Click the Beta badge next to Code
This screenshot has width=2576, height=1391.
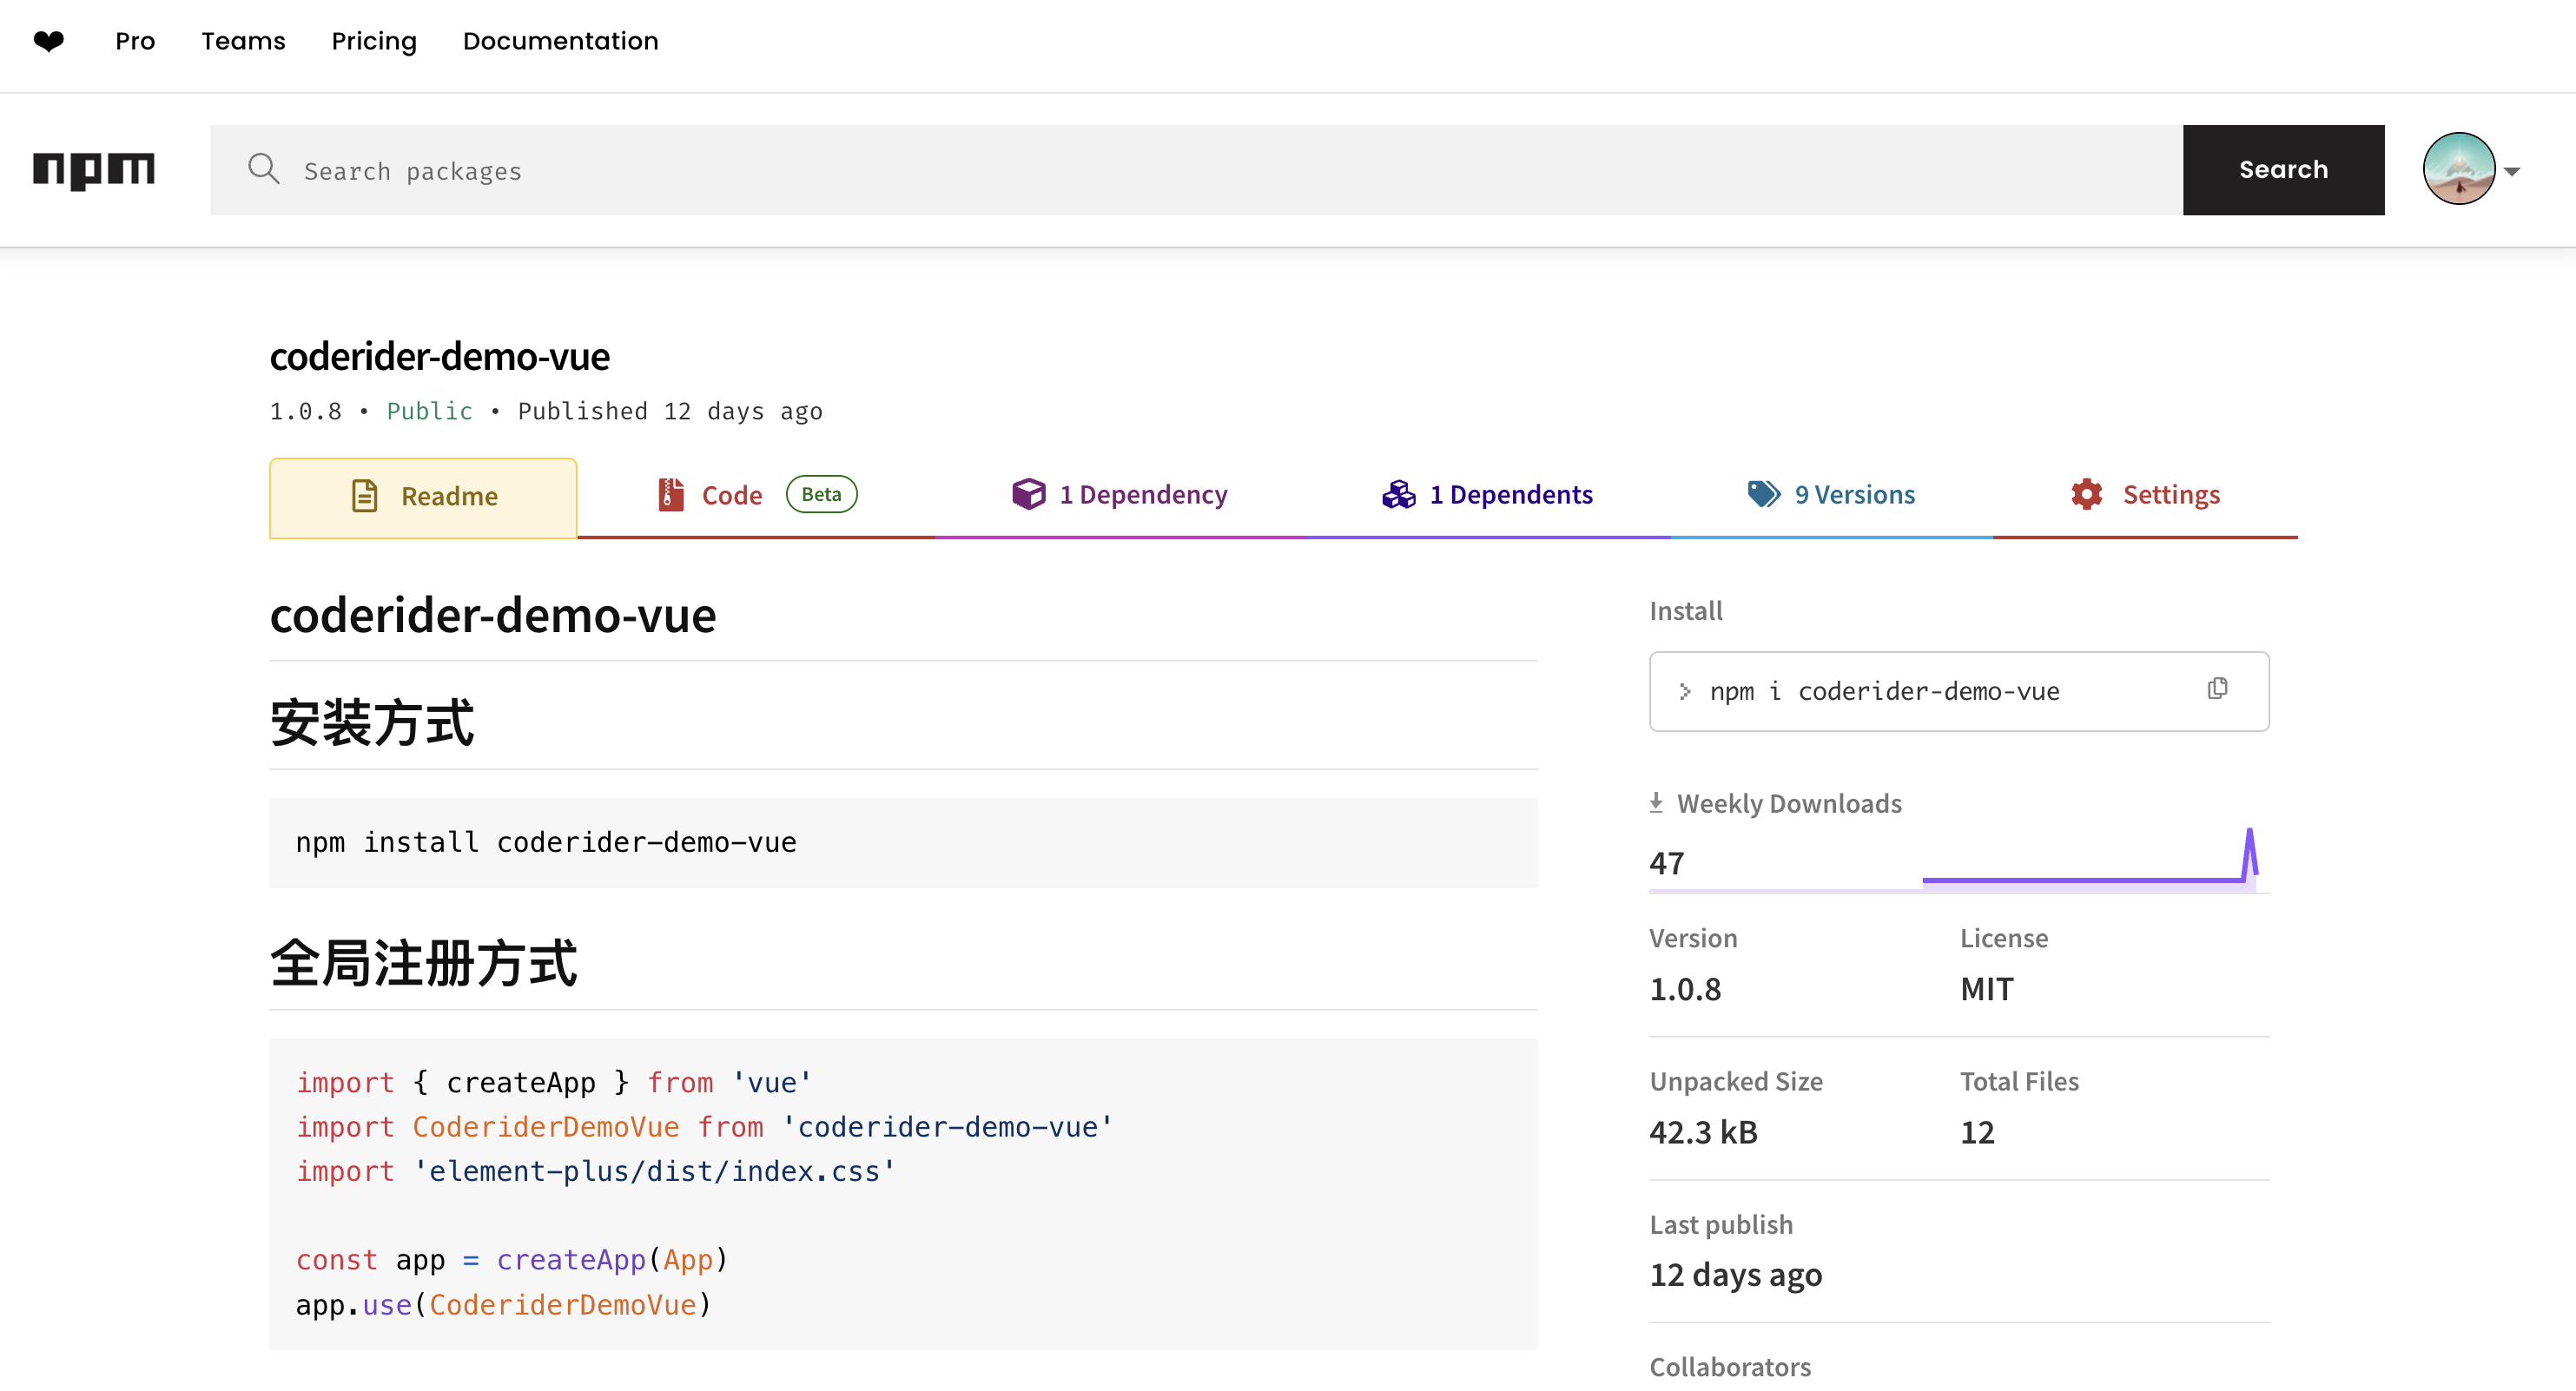click(821, 494)
